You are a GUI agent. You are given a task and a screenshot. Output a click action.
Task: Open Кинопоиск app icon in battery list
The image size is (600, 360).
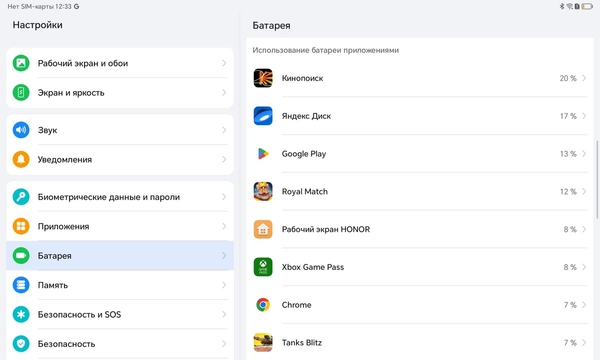pyautogui.click(x=263, y=78)
